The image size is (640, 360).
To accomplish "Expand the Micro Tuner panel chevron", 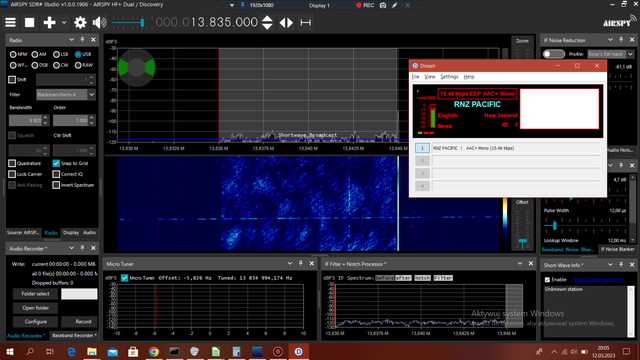I will coord(290,263).
